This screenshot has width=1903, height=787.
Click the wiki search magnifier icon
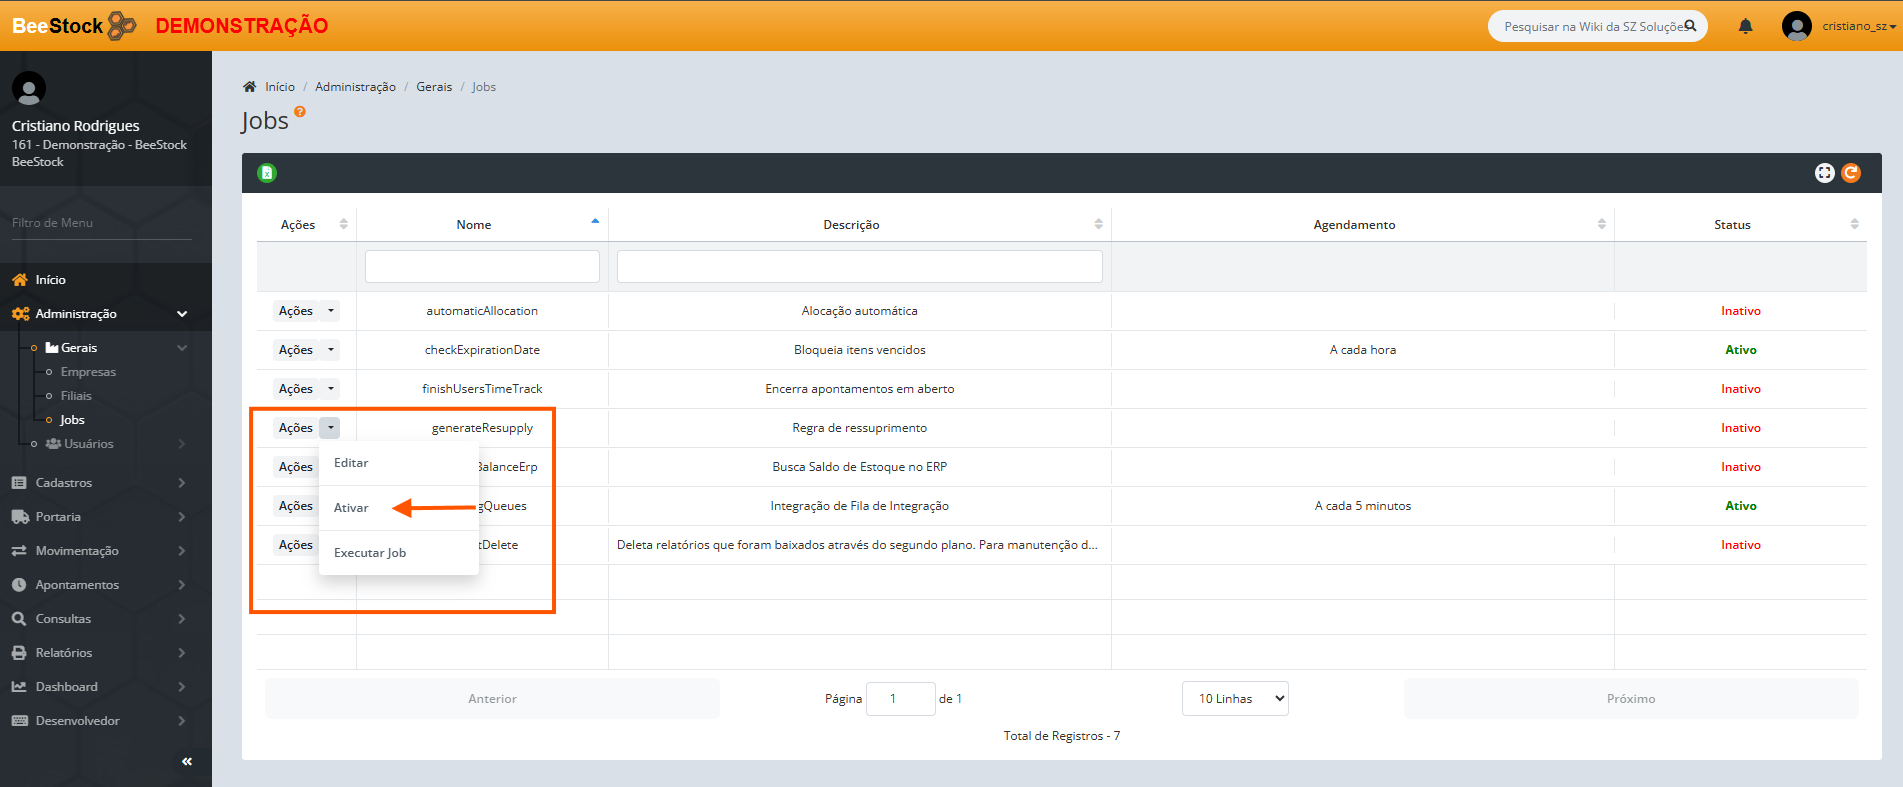tap(1690, 26)
